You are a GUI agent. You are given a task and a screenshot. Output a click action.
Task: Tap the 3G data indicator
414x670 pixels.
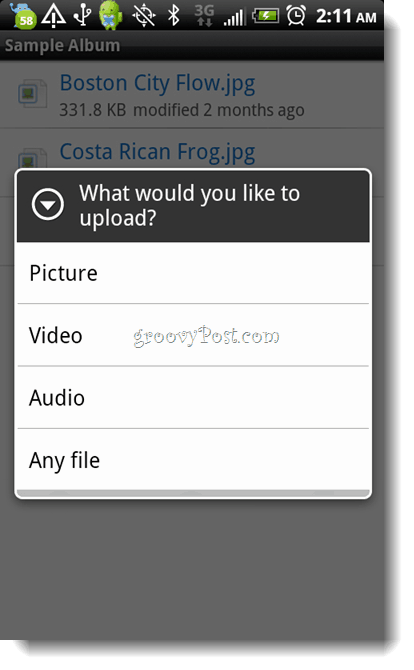[204, 16]
